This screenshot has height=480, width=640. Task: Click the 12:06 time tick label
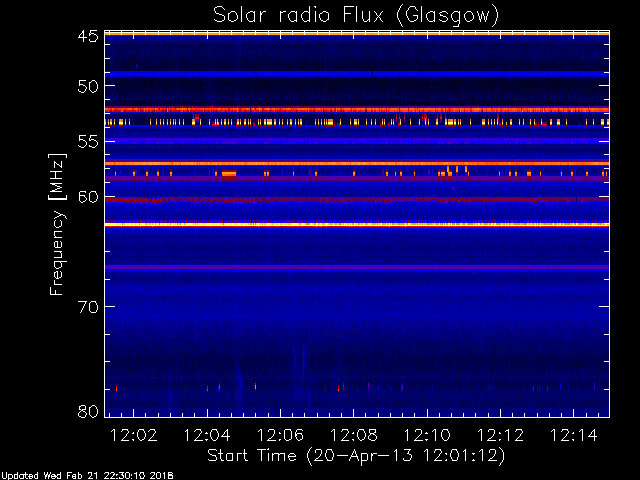tap(280, 435)
